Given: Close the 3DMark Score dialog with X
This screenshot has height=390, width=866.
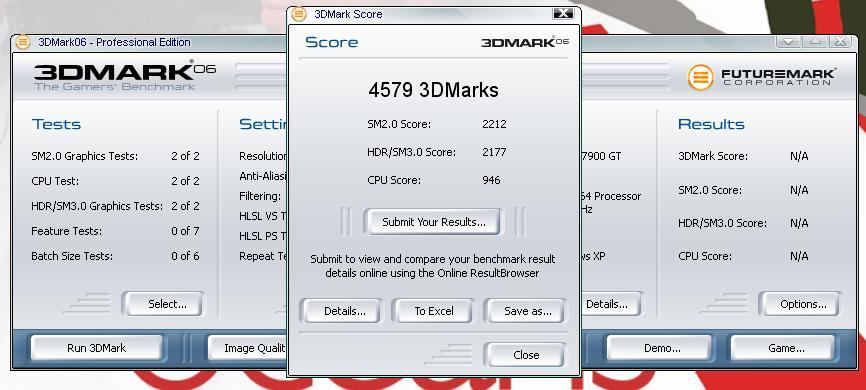Looking at the screenshot, I should (x=563, y=14).
